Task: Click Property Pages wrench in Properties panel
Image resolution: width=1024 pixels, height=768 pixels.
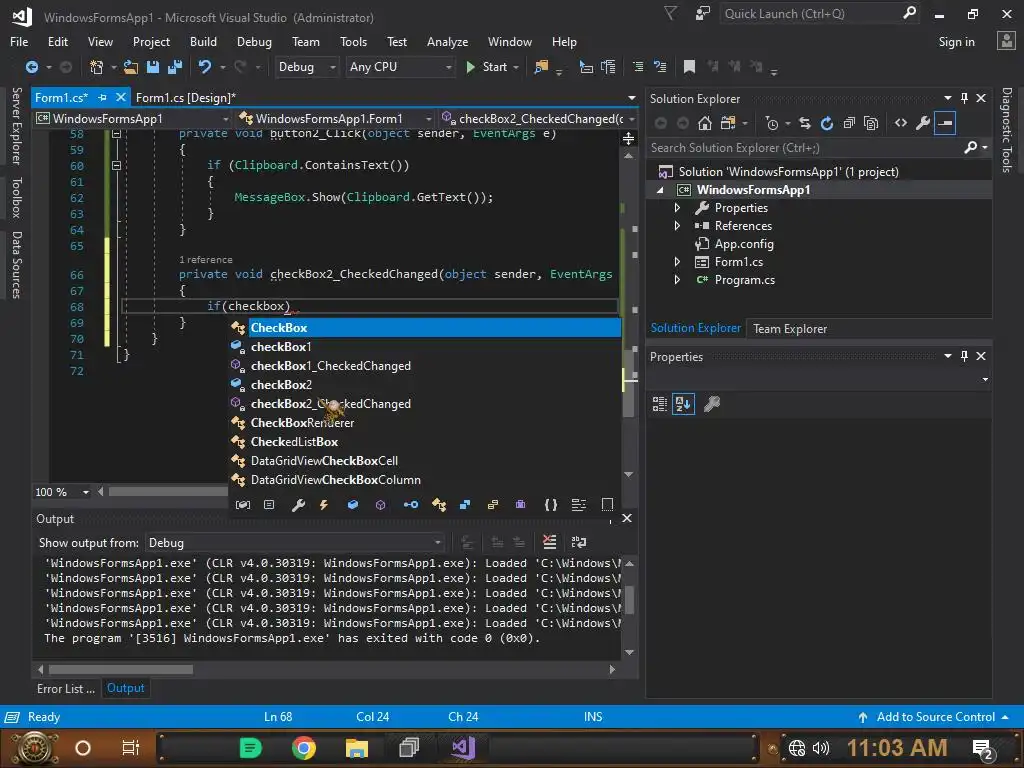Action: coord(712,404)
